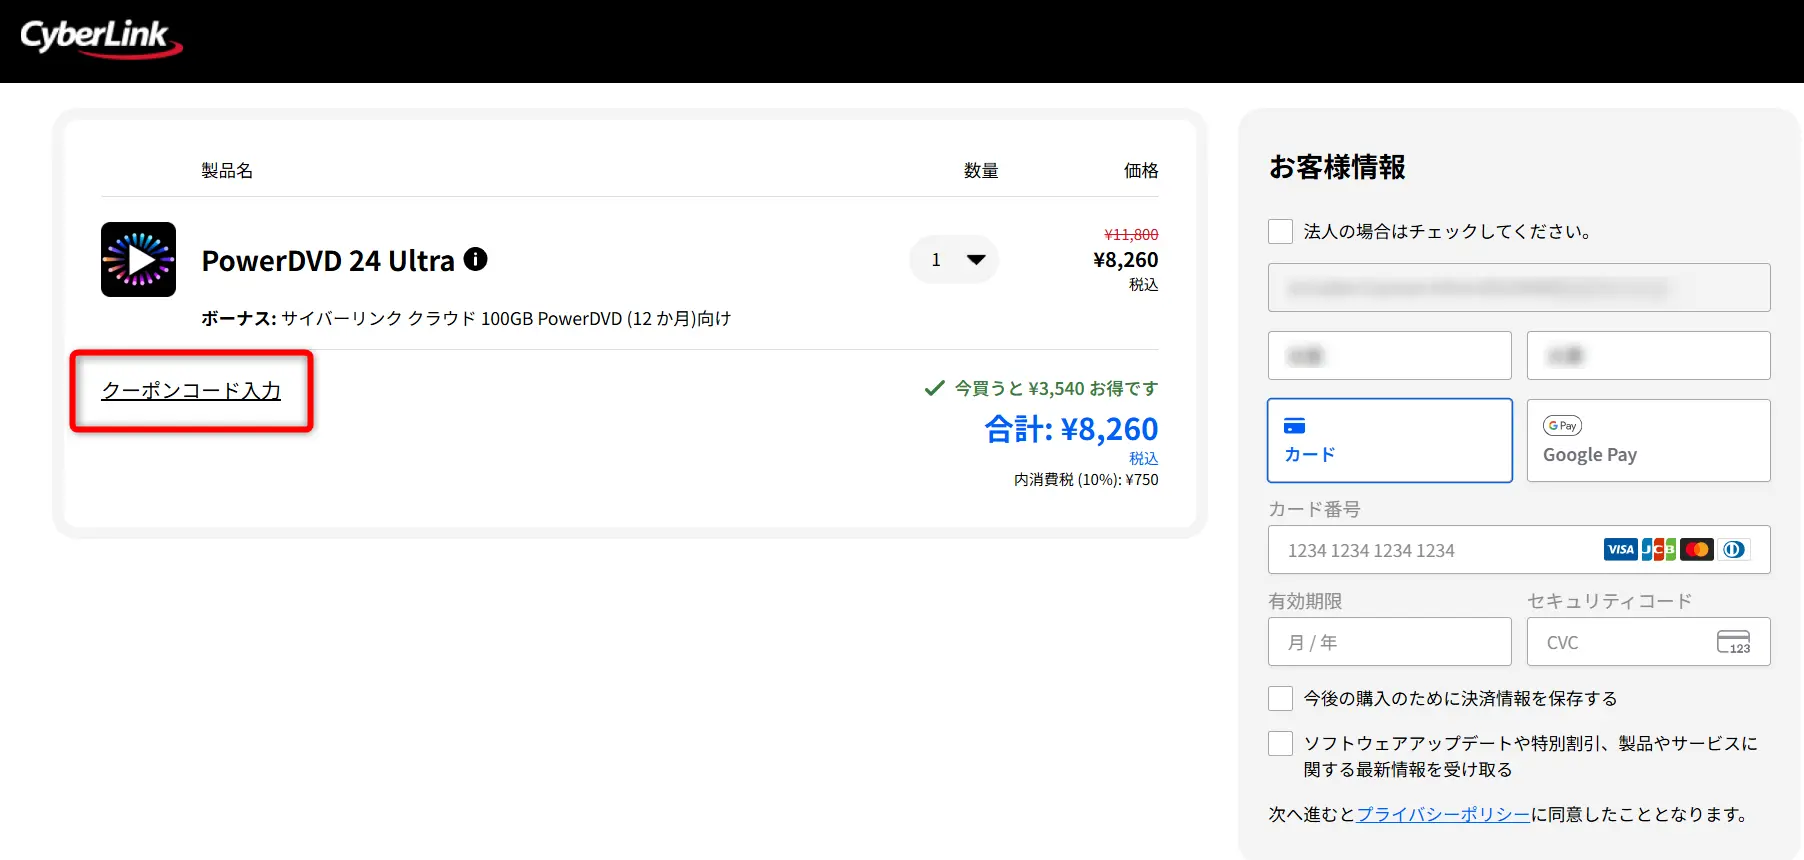Click the blurred email field under お客様情報
The image size is (1804, 860).
(1519, 288)
